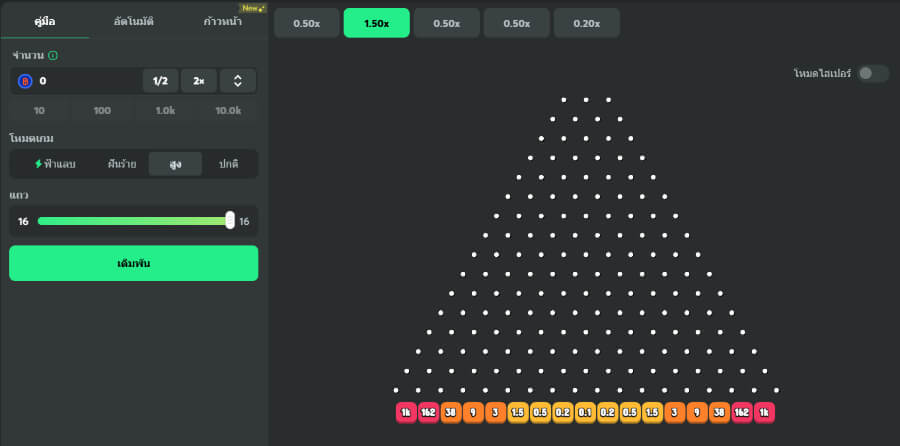Select the สูง game mode
Viewport: 900px width, 446px height.
click(x=175, y=164)
